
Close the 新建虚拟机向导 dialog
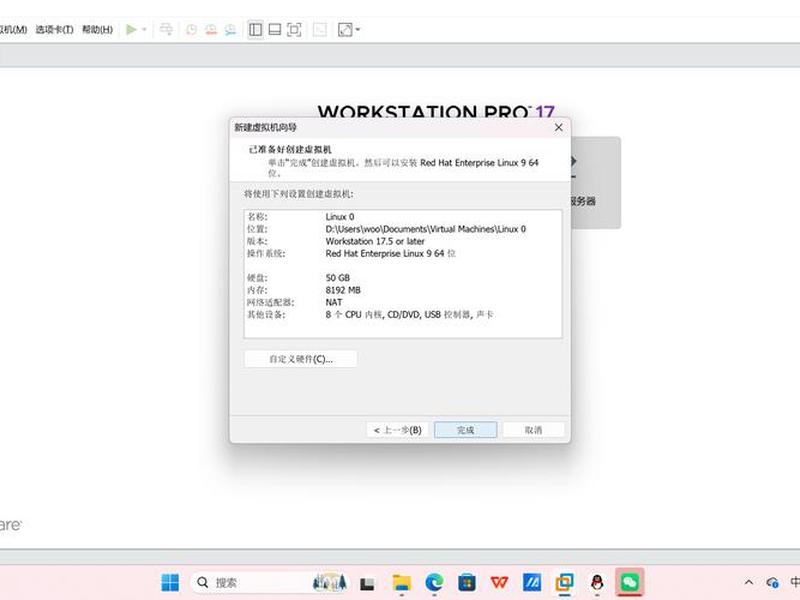[x=559, y=127]
